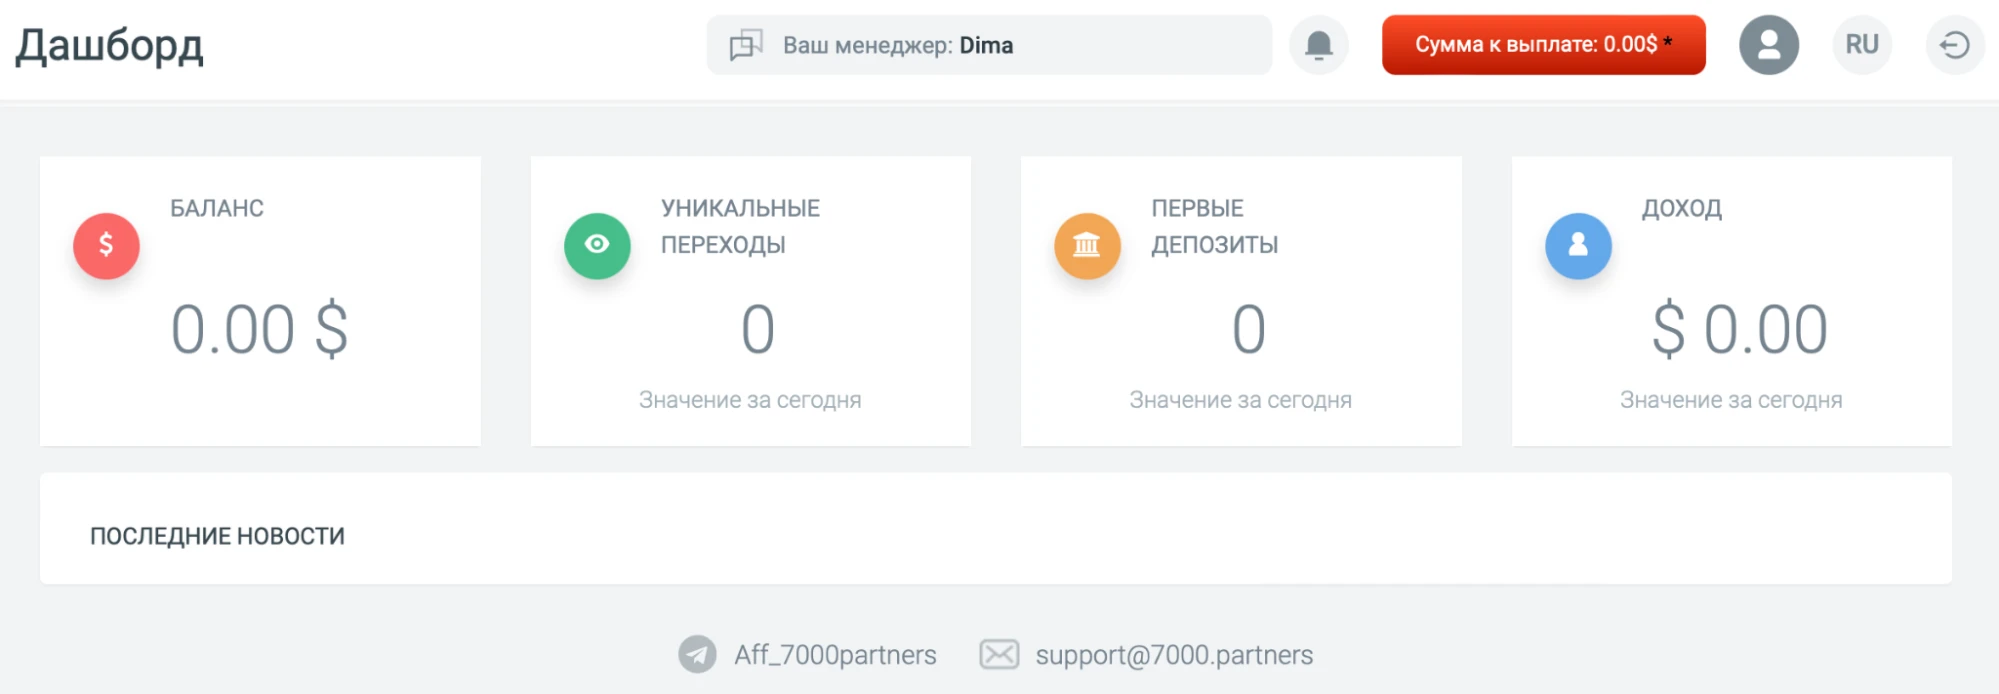Click the 'УНИКАЛЬНЫЕ ПЕРЕХОДЫ' card label
Image resolution: width=1999 pixels, height=694 pixels.
coord(740,226)
